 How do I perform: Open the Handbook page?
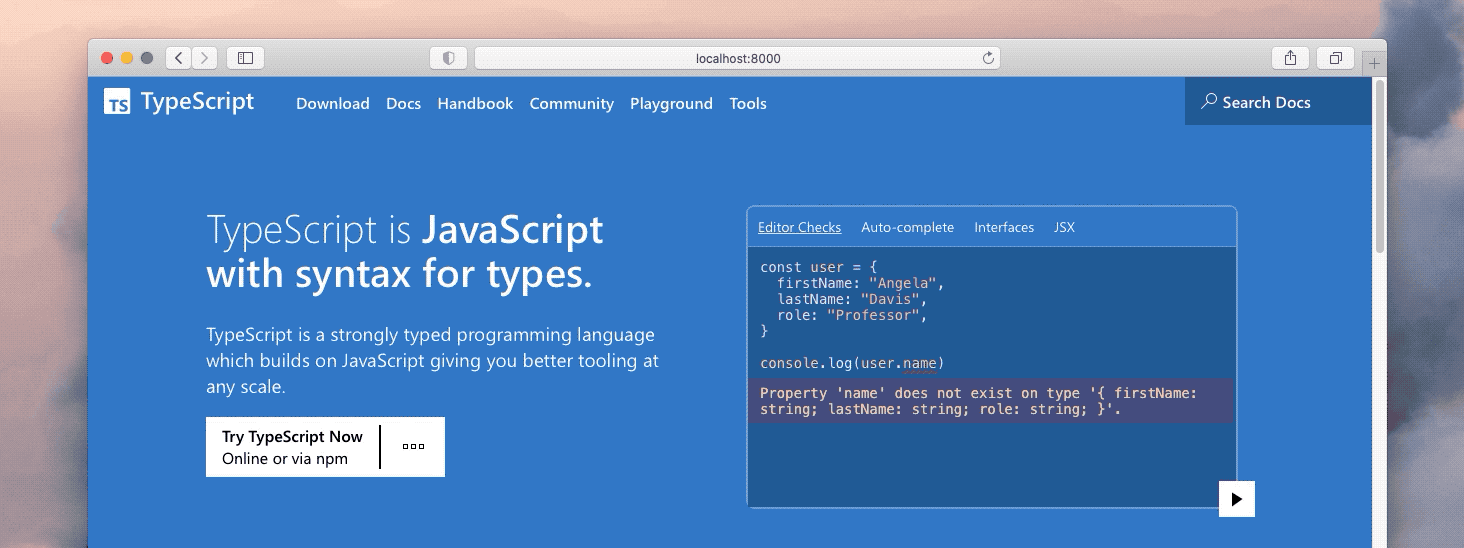click(475, 103)
